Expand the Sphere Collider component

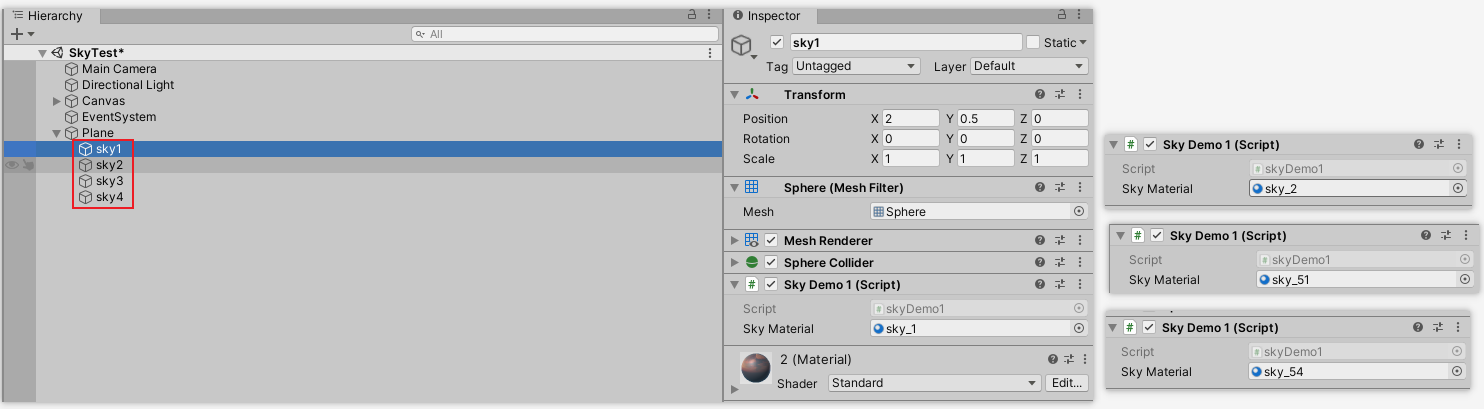click(735, 263)
